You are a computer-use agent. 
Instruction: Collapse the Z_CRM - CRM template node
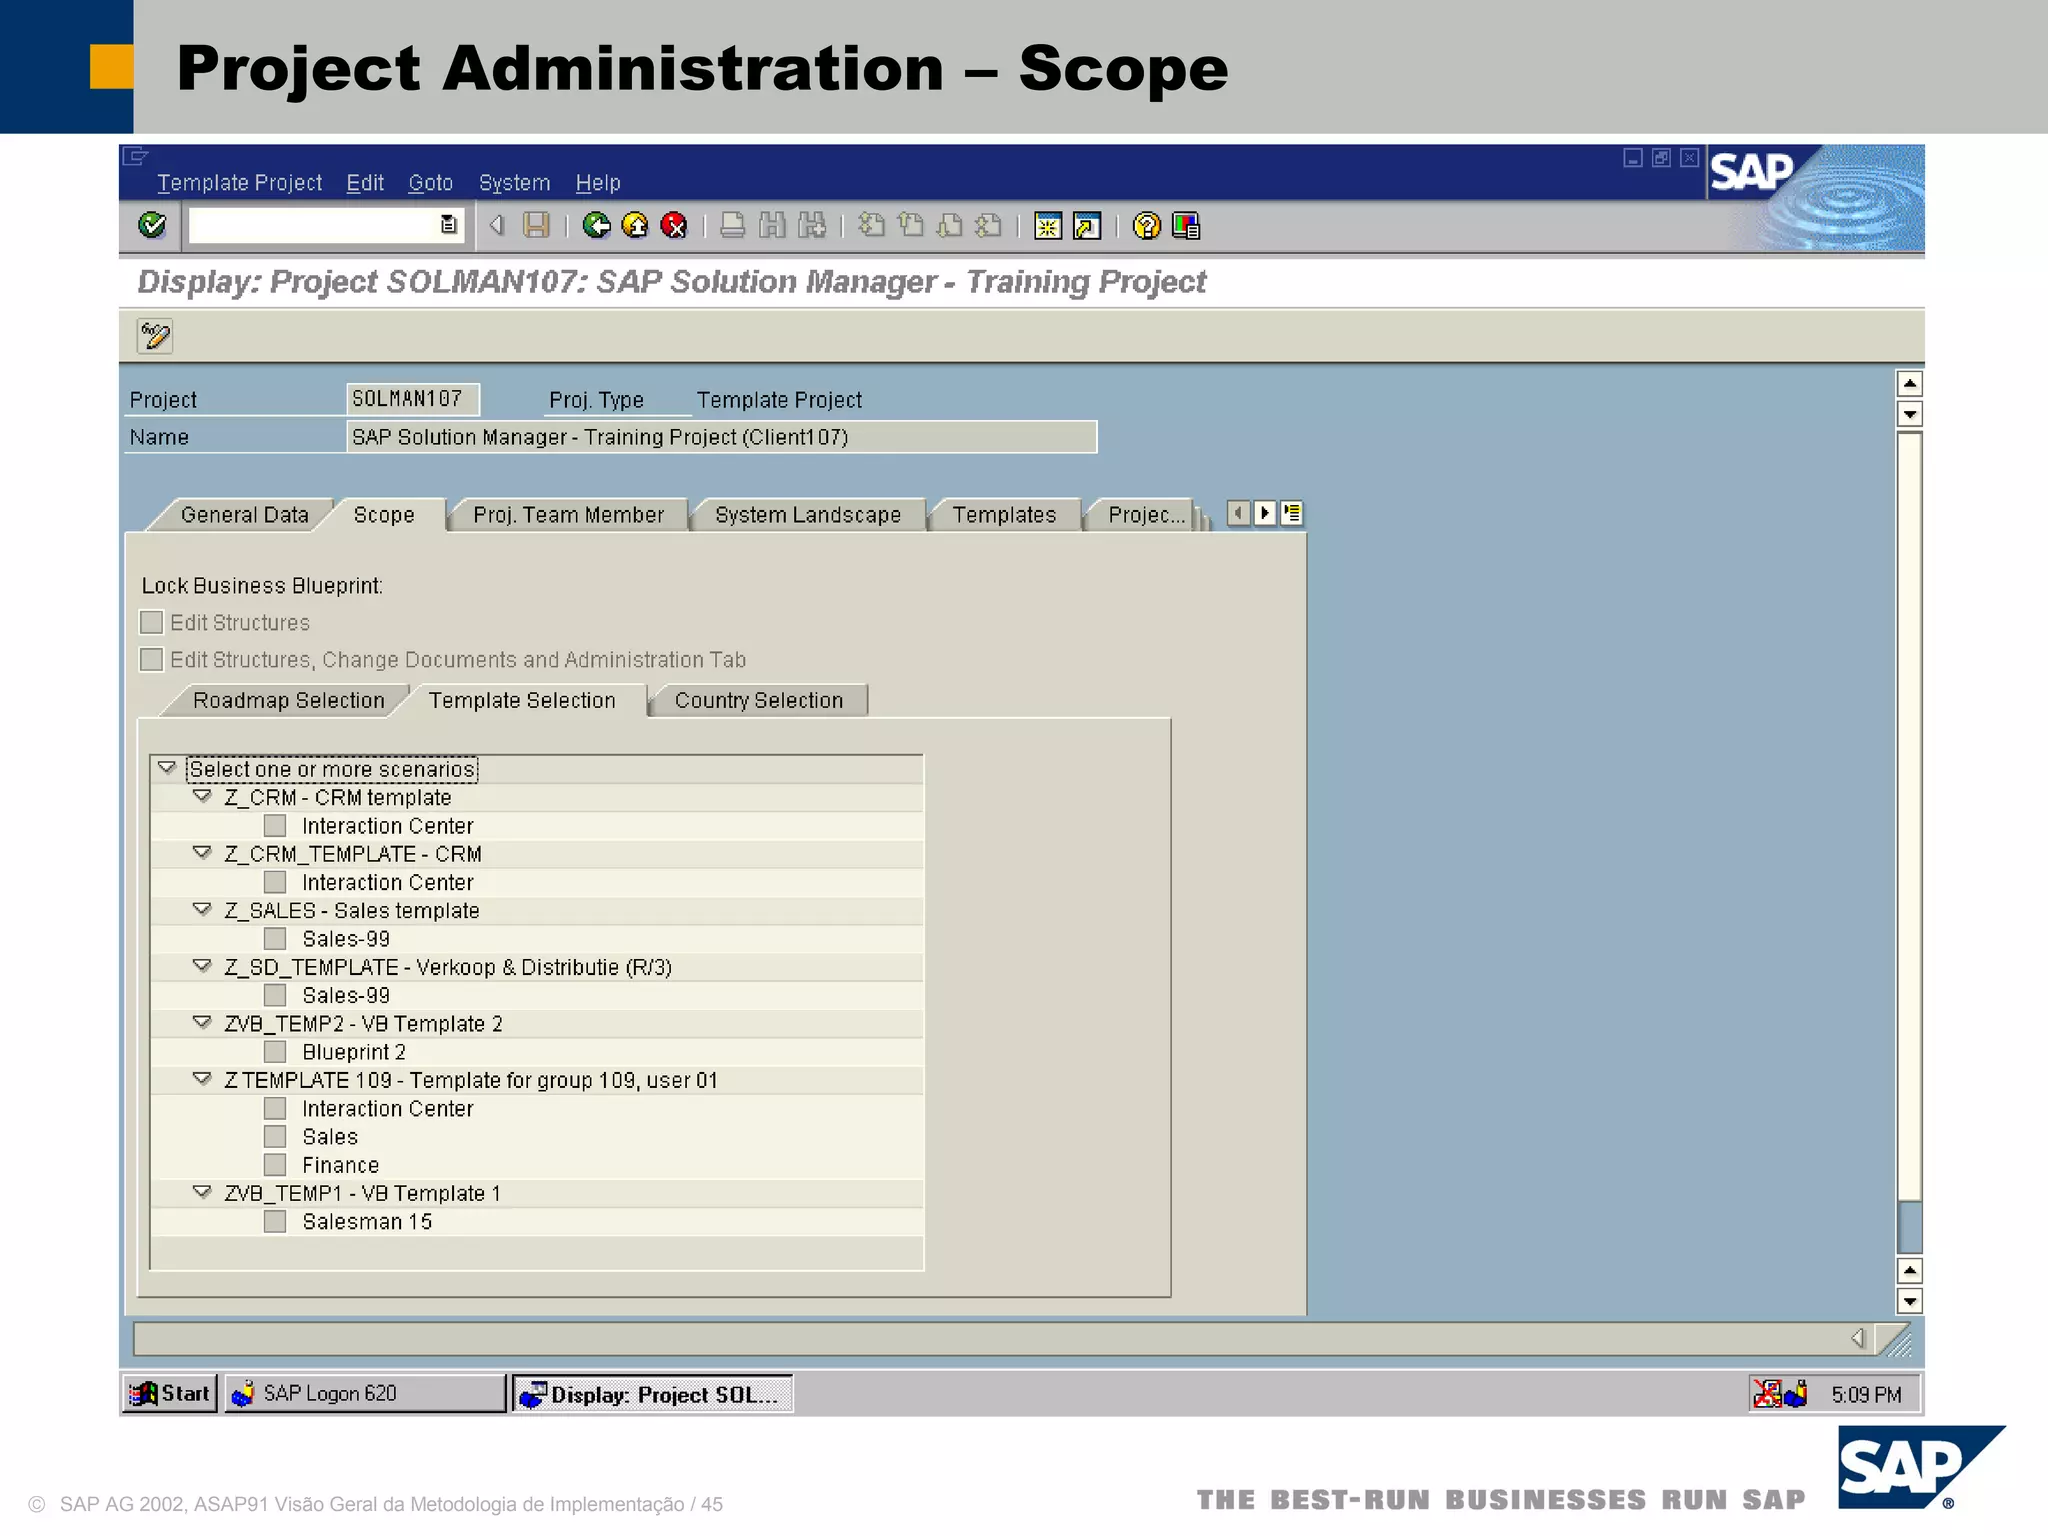click(202, 796)
